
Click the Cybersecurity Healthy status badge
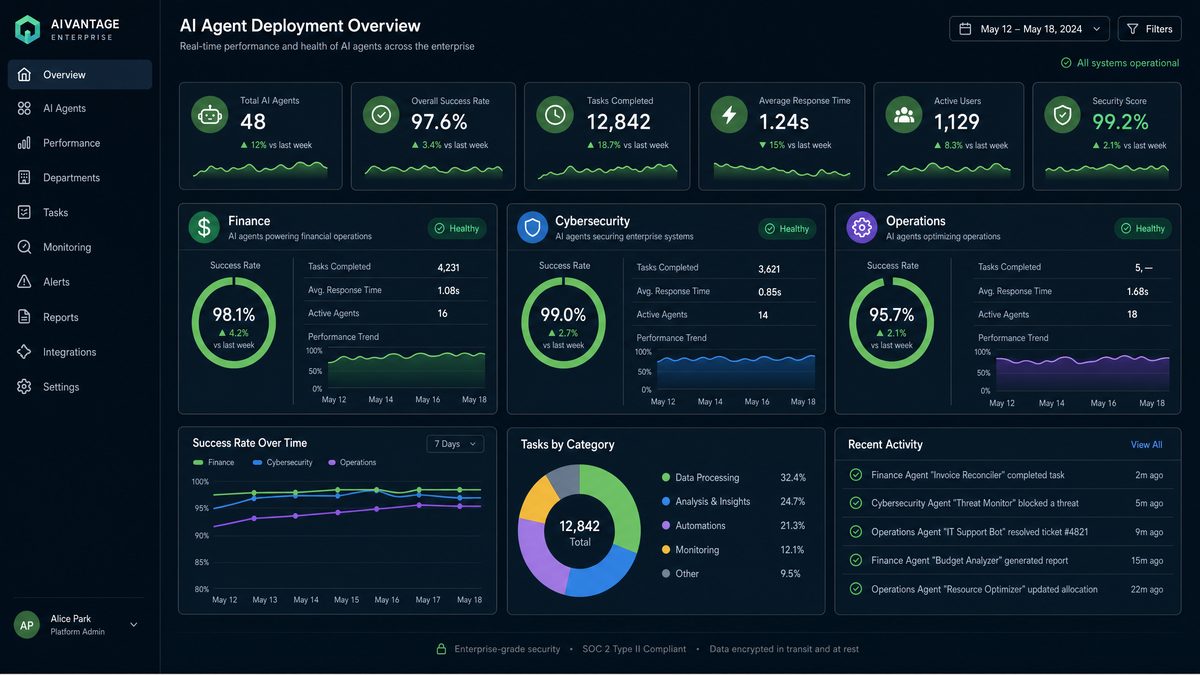click(787, 228)
